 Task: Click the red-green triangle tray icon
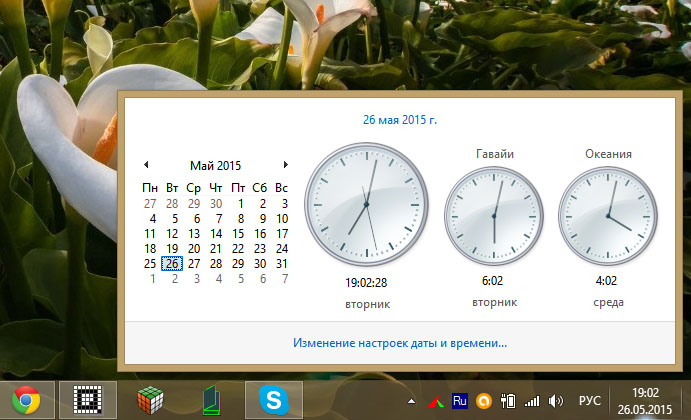tap(436, 401)
